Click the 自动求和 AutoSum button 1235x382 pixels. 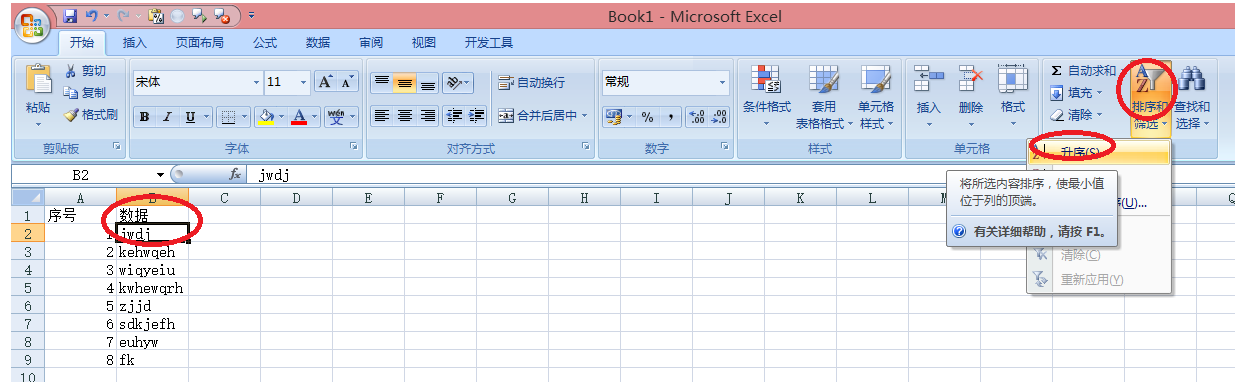[x=1083, y=71]
